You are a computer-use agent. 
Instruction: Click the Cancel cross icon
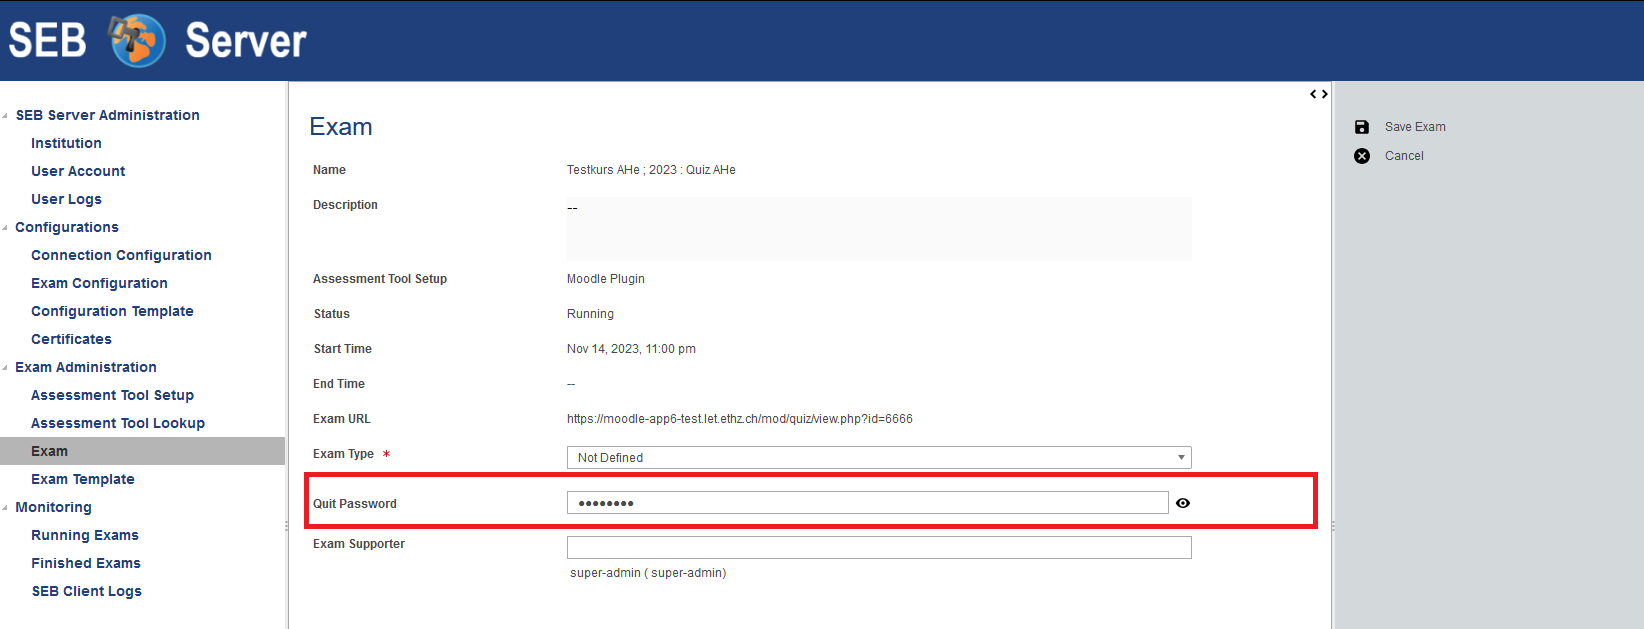pos(1362,156)
